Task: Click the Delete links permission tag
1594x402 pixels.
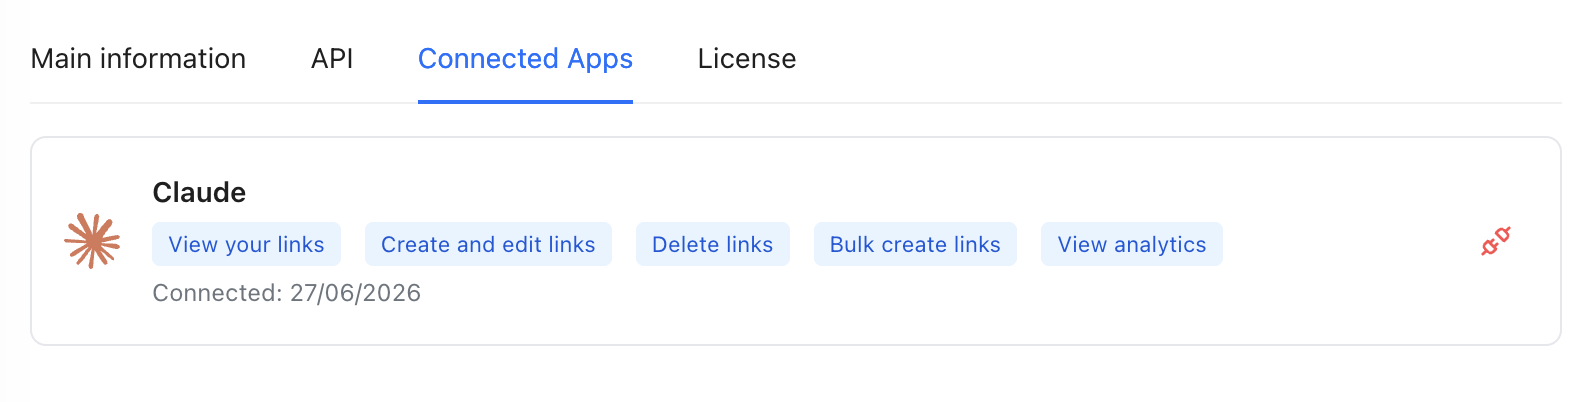Action: 712,244
